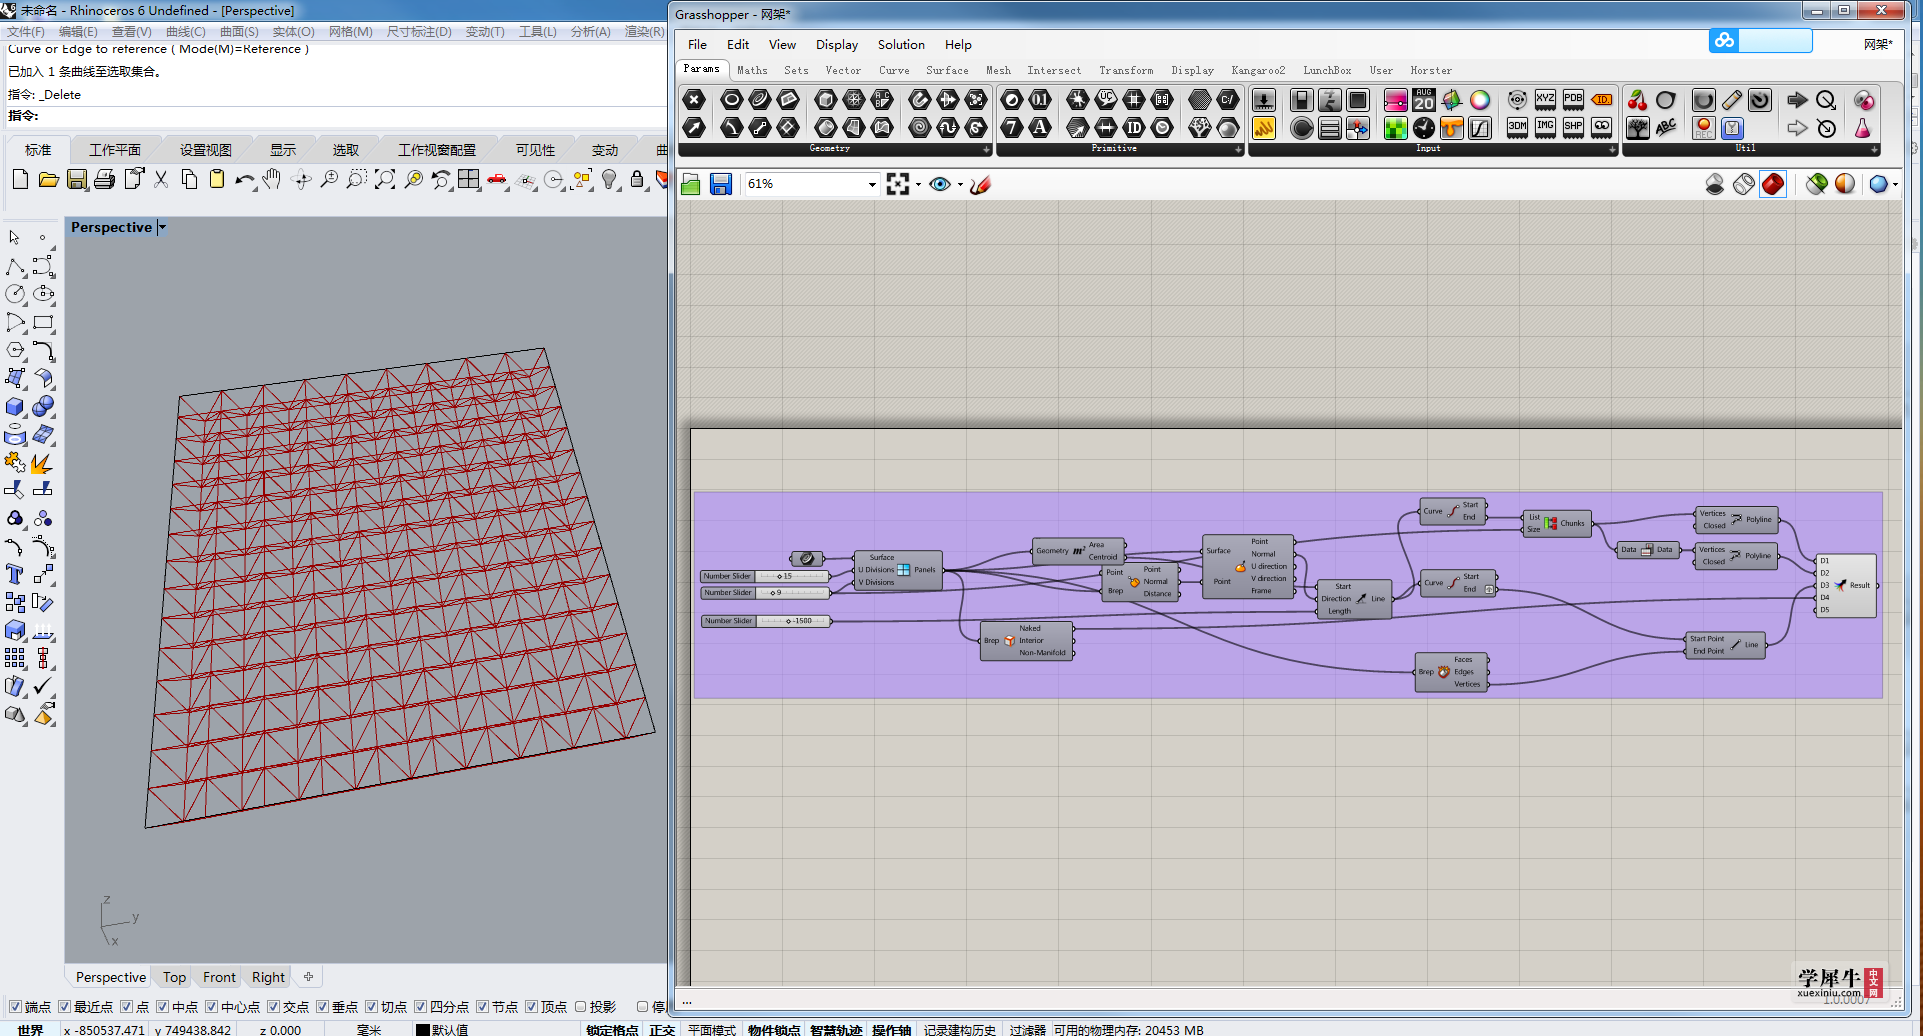1923x1036 pixels.
Task: Click 记录建构历史 history status button
Action: [960, 1029]
